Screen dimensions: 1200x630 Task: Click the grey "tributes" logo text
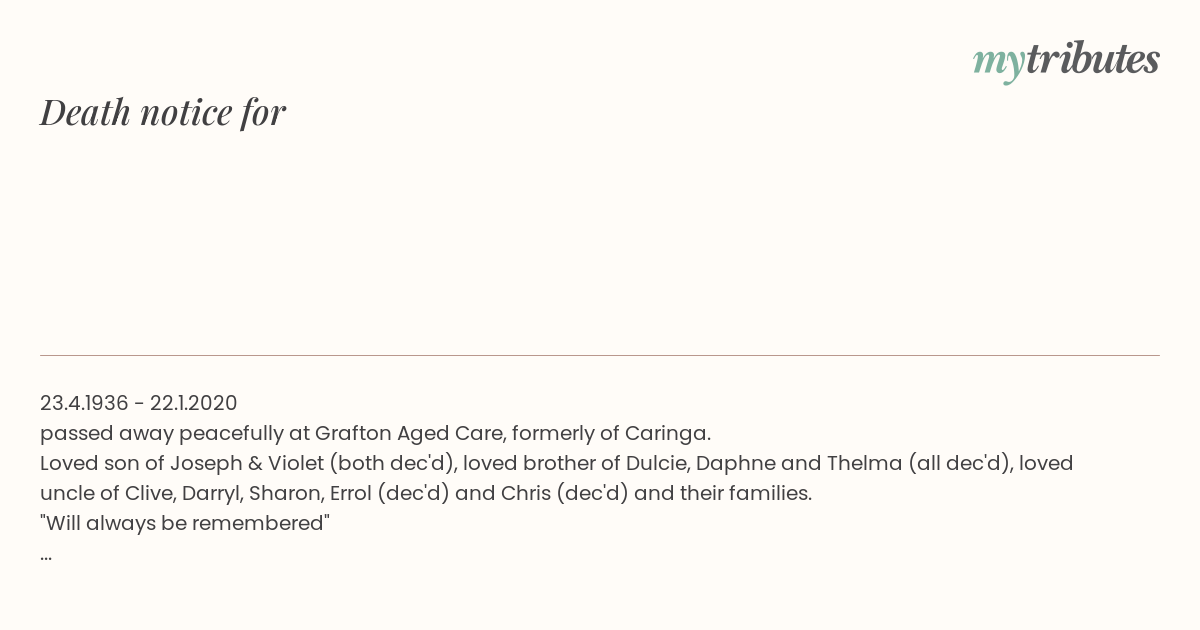coord(1093,59)
